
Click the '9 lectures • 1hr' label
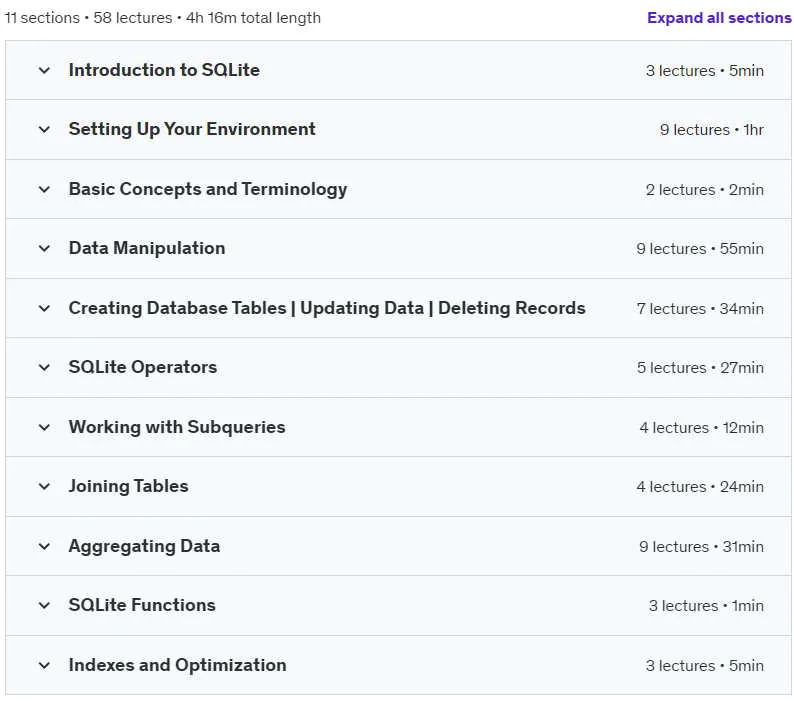[x=711, y=130]
